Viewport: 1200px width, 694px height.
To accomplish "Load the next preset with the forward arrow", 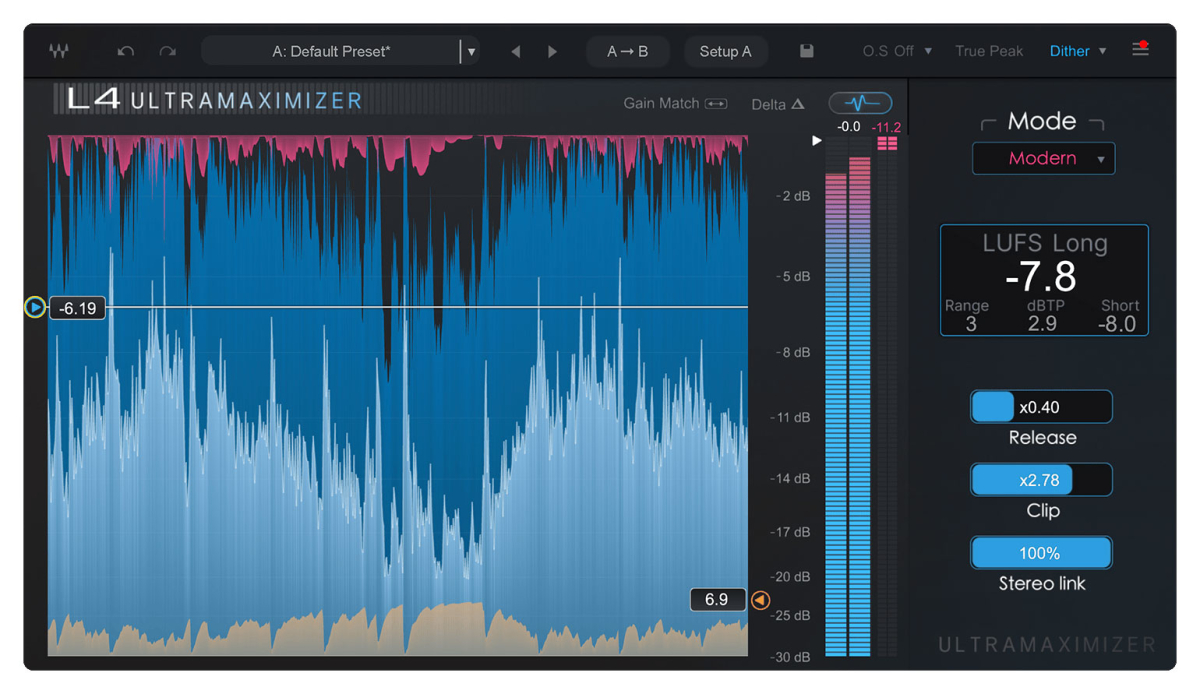I will pos(553,50).
